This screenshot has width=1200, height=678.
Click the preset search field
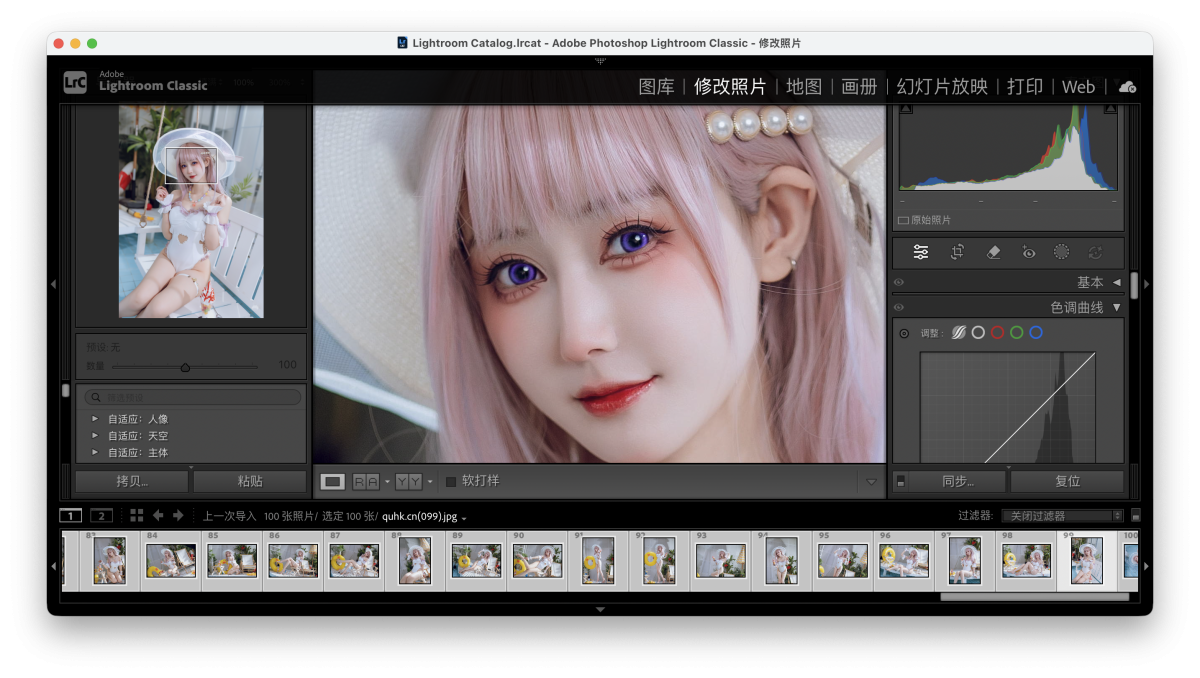pyautogui.click(x=192, y=397)
